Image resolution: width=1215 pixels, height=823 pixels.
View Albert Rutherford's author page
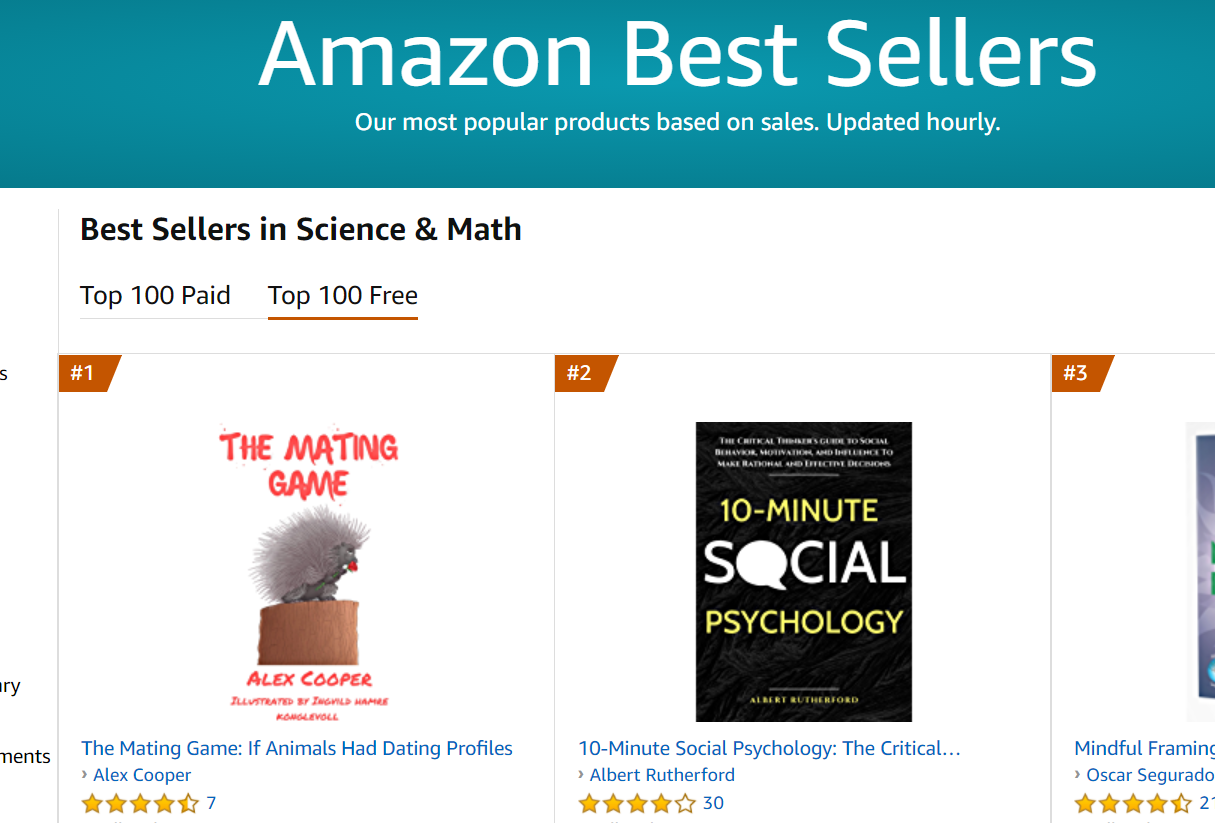[x=662, y=775]
